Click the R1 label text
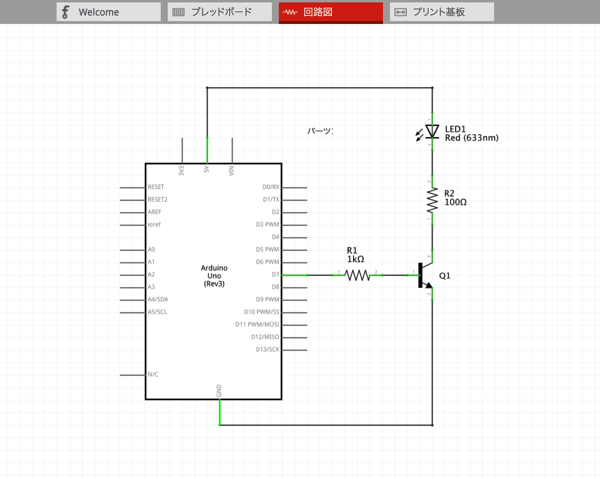The width and height of the screenshot is (600, 479). [x=352, y=251]
